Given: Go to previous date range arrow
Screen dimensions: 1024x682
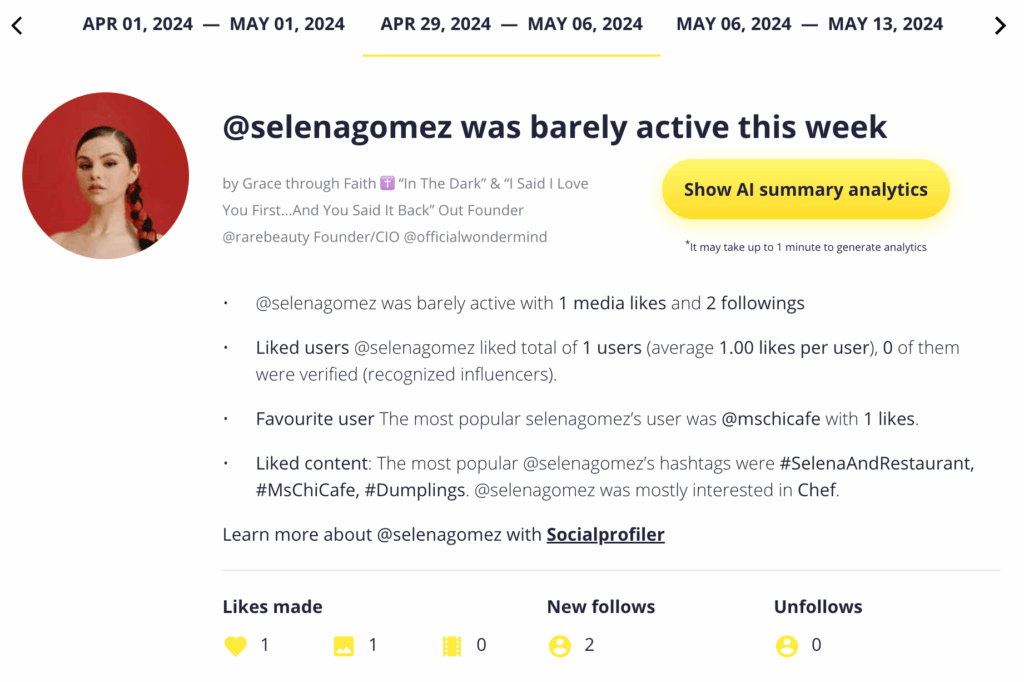Looking at the screenshot, I should point(17,26).
